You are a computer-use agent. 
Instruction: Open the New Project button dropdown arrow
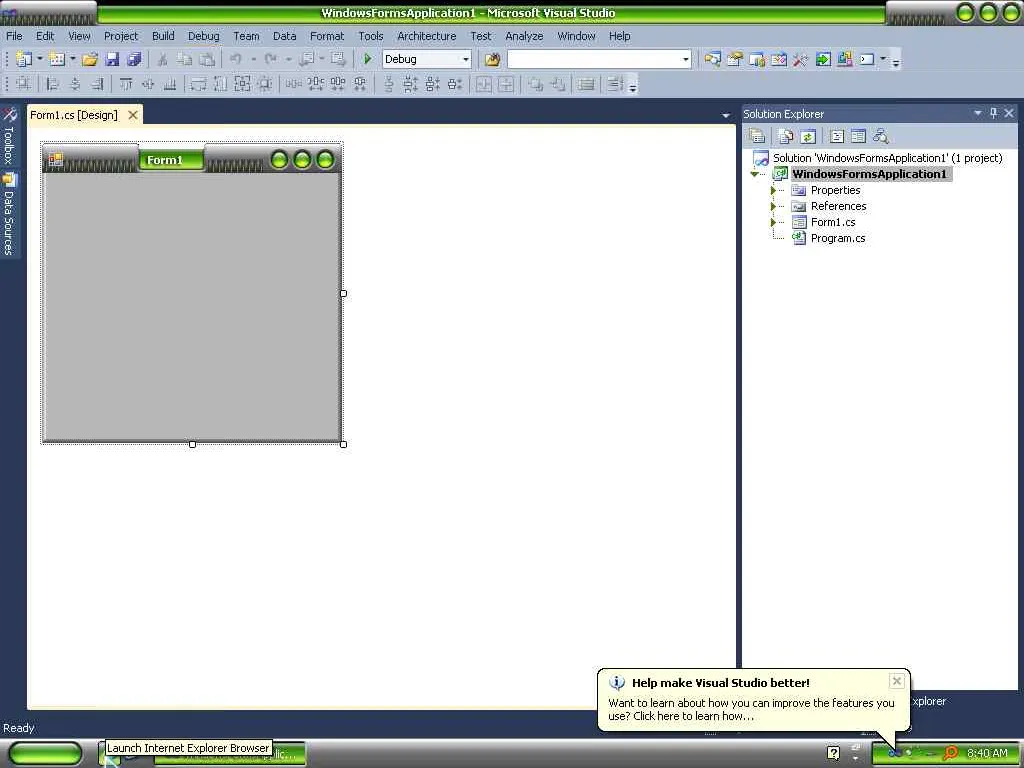(x=39, y=59)
